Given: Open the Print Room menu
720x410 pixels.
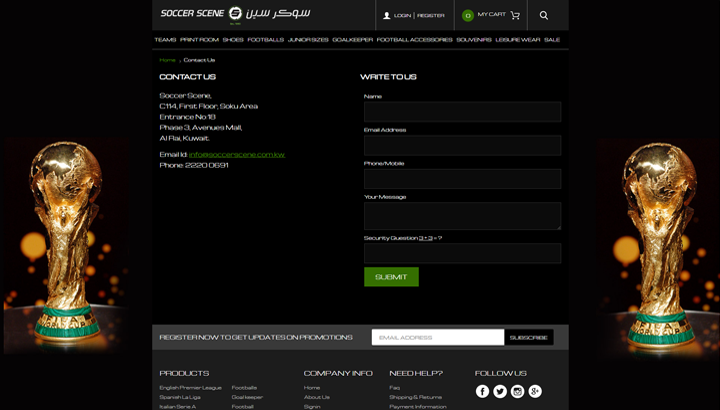Looking at the screenshot, I should (199, 40).
